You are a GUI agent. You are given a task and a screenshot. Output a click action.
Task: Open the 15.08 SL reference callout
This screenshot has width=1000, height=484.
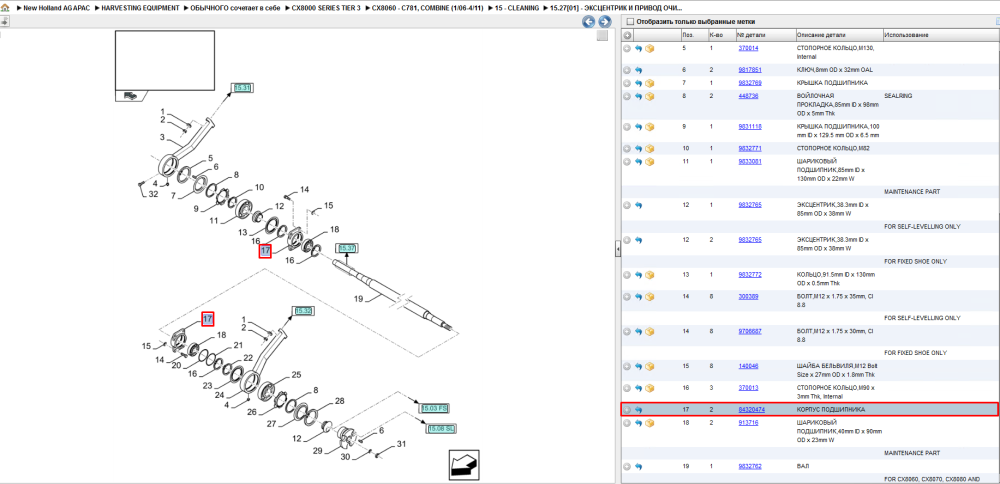point(440,429)
